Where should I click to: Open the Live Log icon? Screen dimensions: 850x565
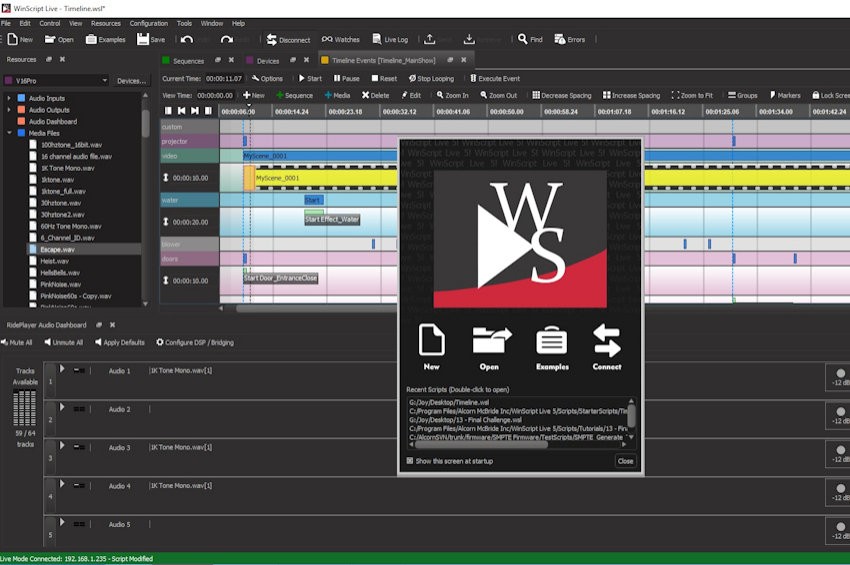pyautogui.click(x=377, y=39)
